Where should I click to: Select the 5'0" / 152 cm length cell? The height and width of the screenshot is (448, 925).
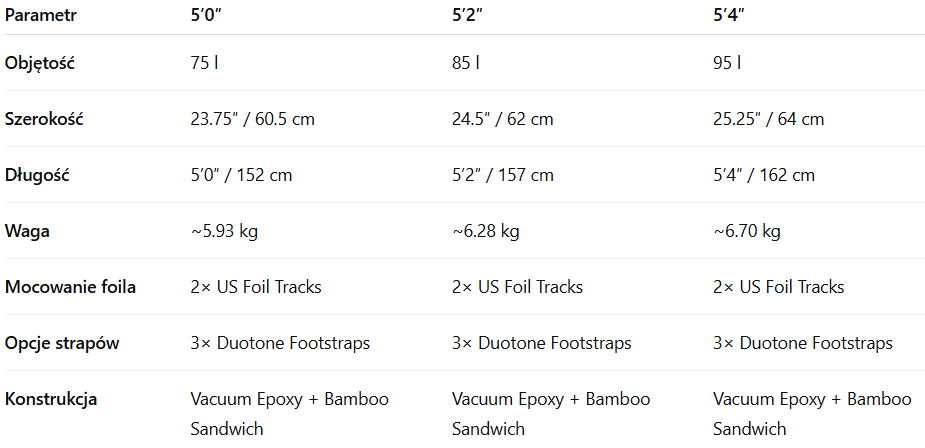click(241, 175)
